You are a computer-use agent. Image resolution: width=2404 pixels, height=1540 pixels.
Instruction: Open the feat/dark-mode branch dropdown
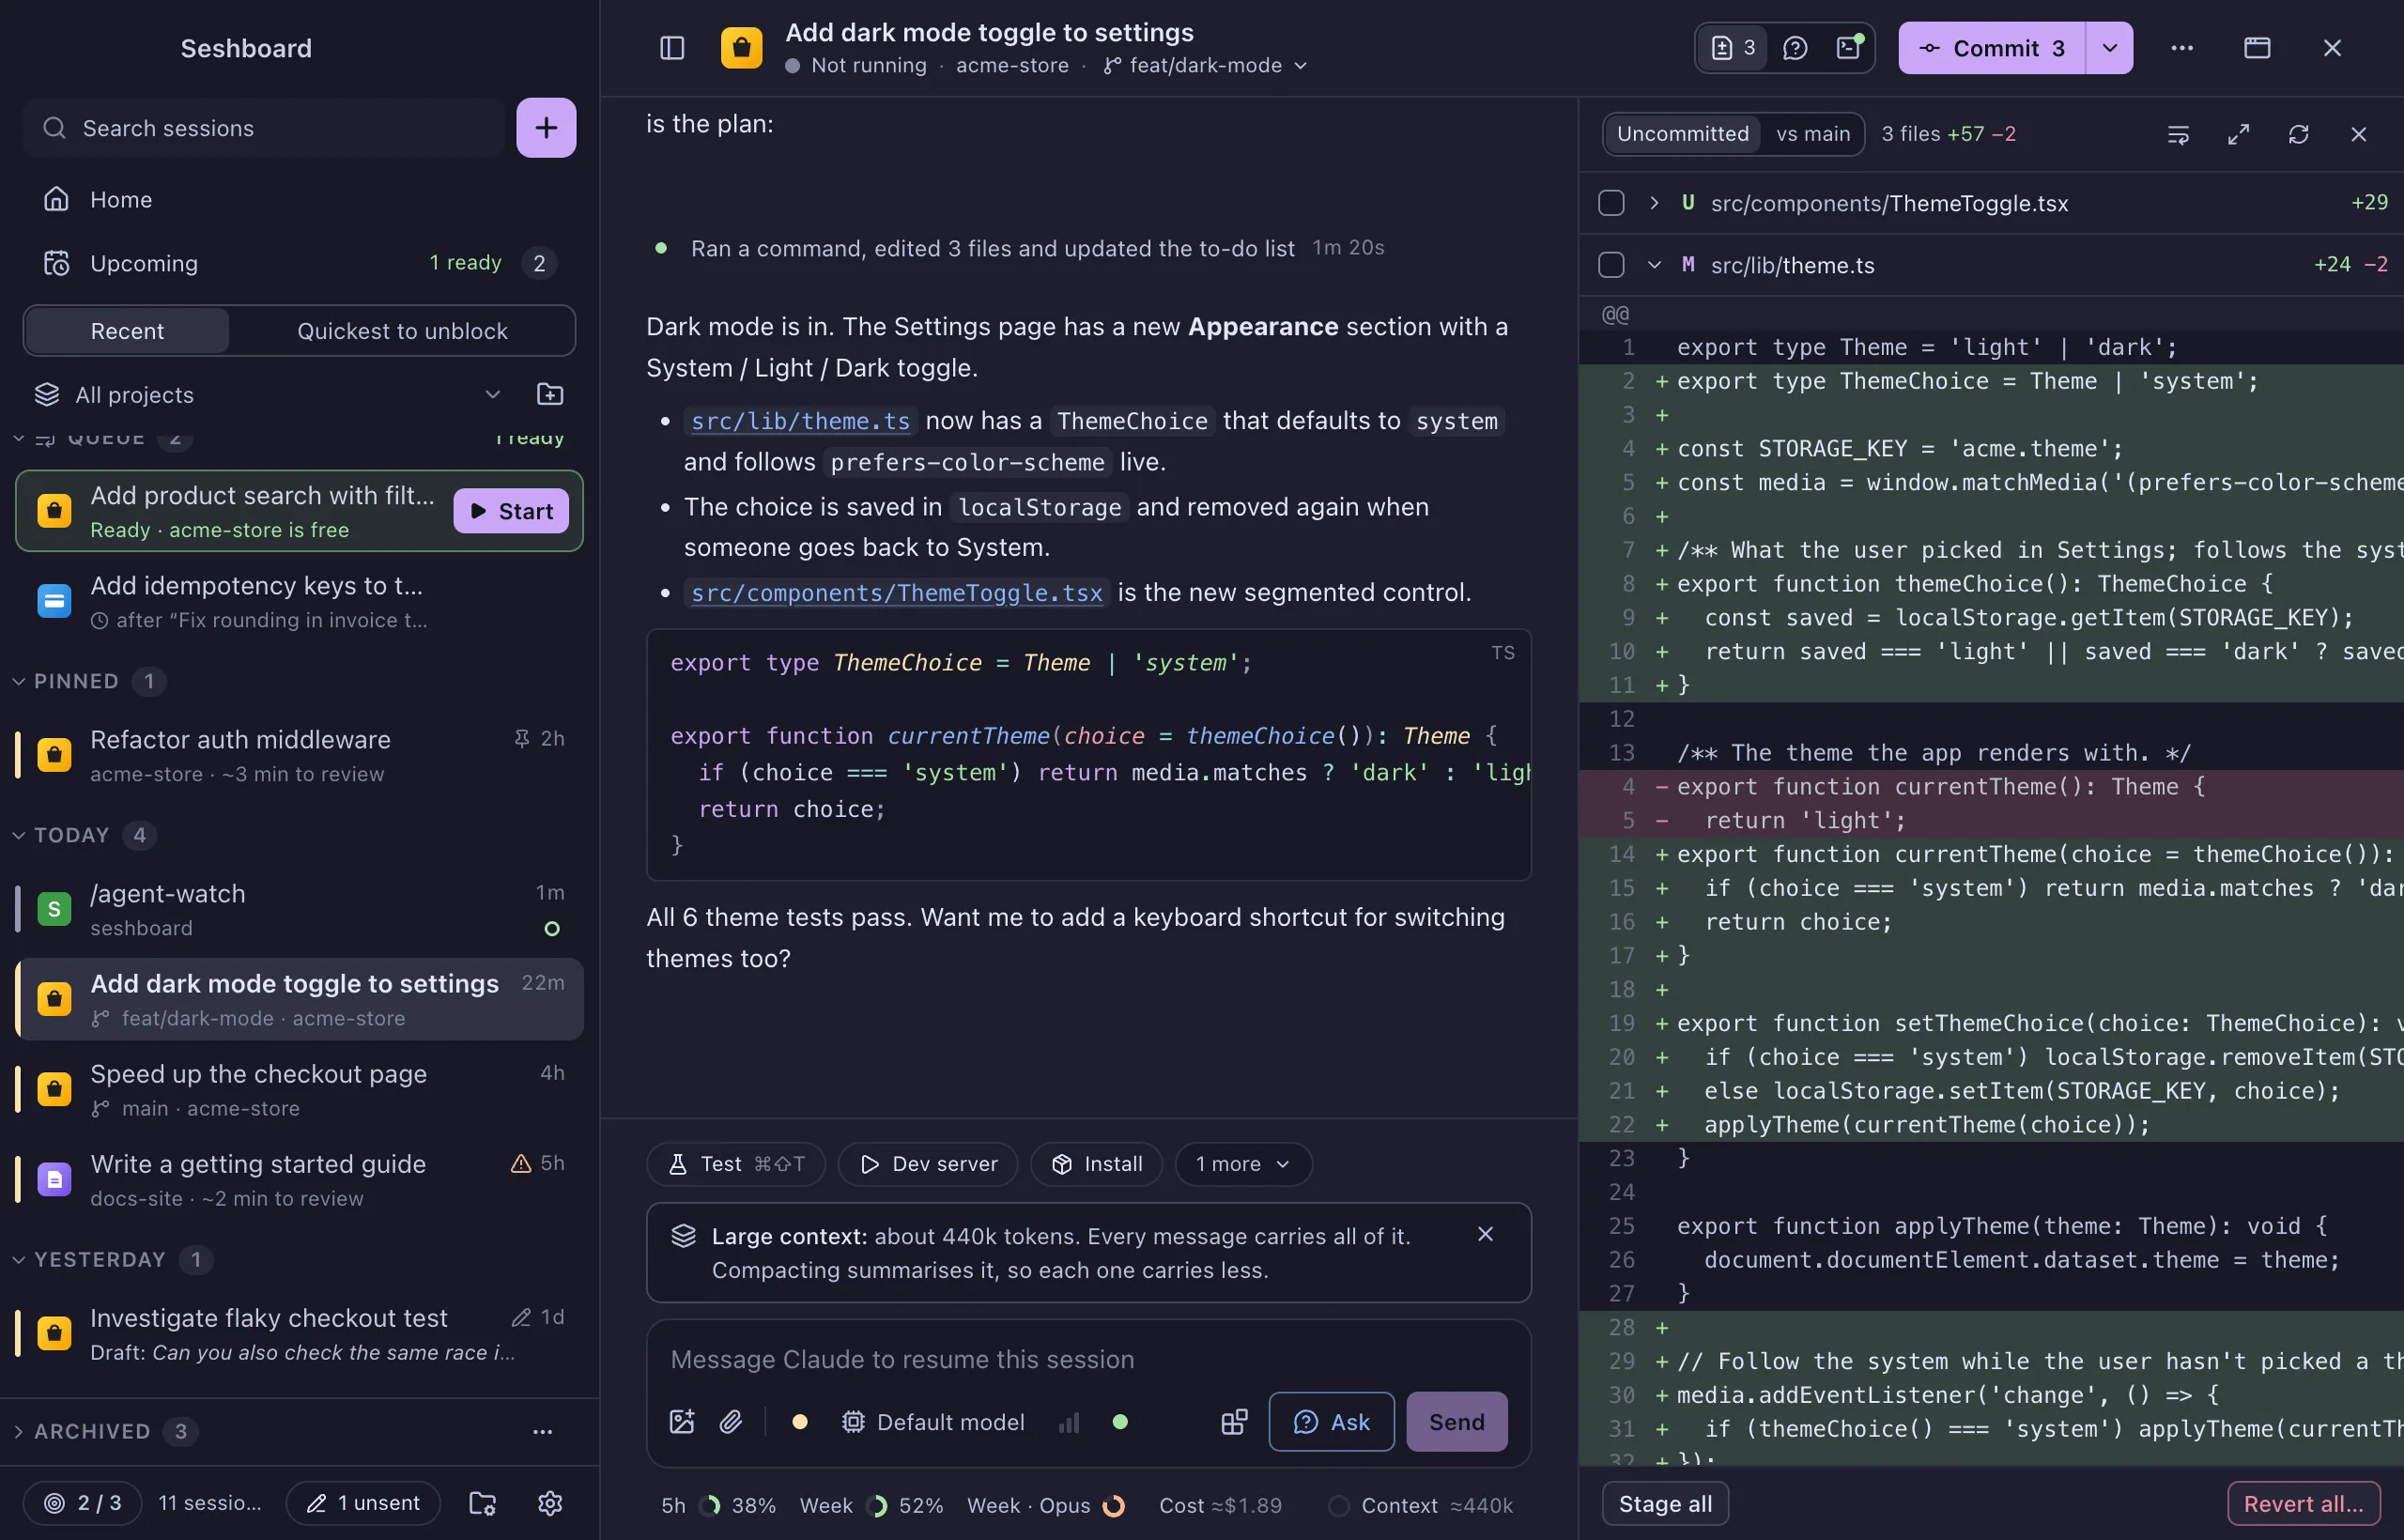click(x=1206, y=66)
